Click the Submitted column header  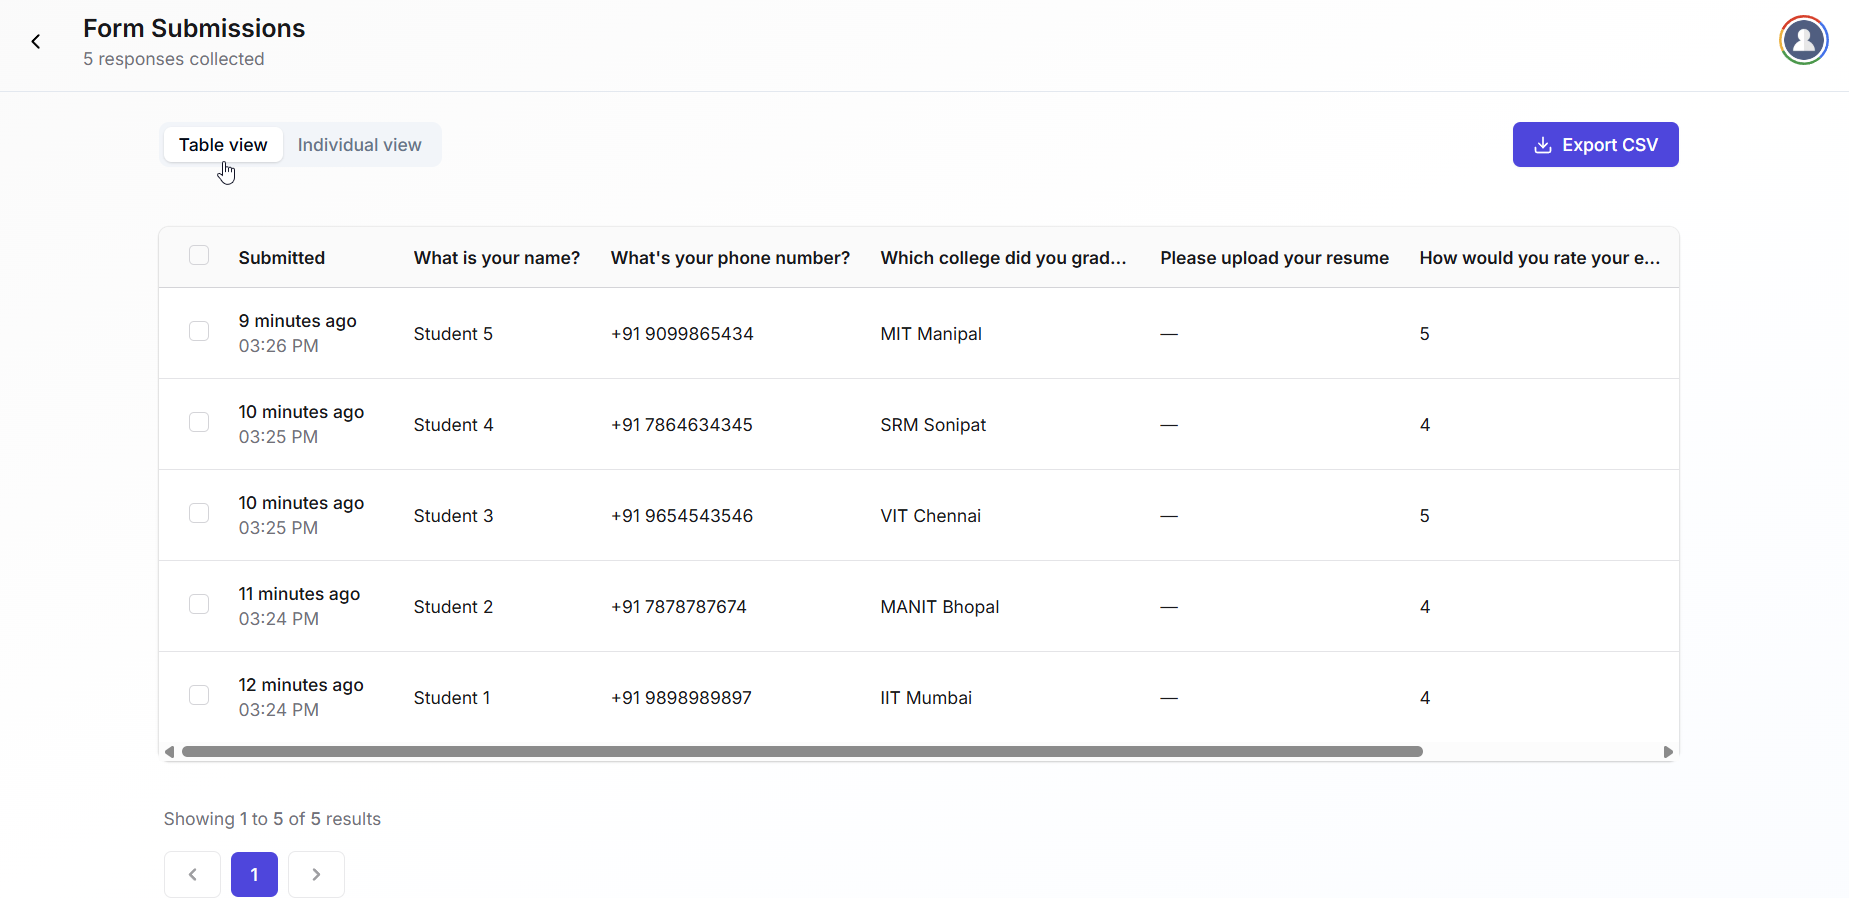281,258
